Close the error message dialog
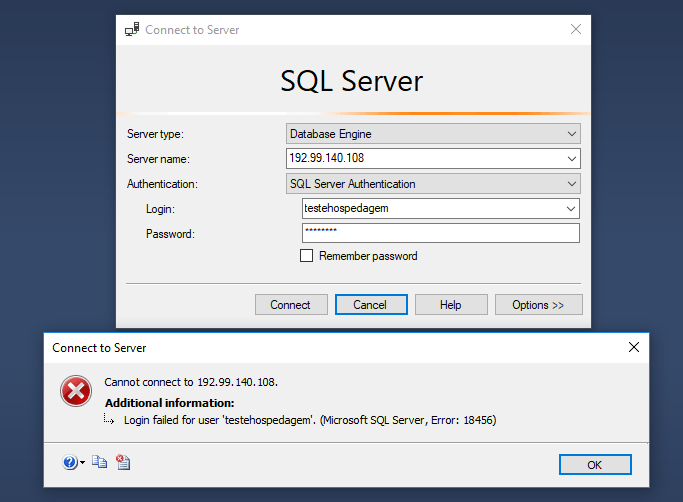683x502 pixels. coord(634,347)
